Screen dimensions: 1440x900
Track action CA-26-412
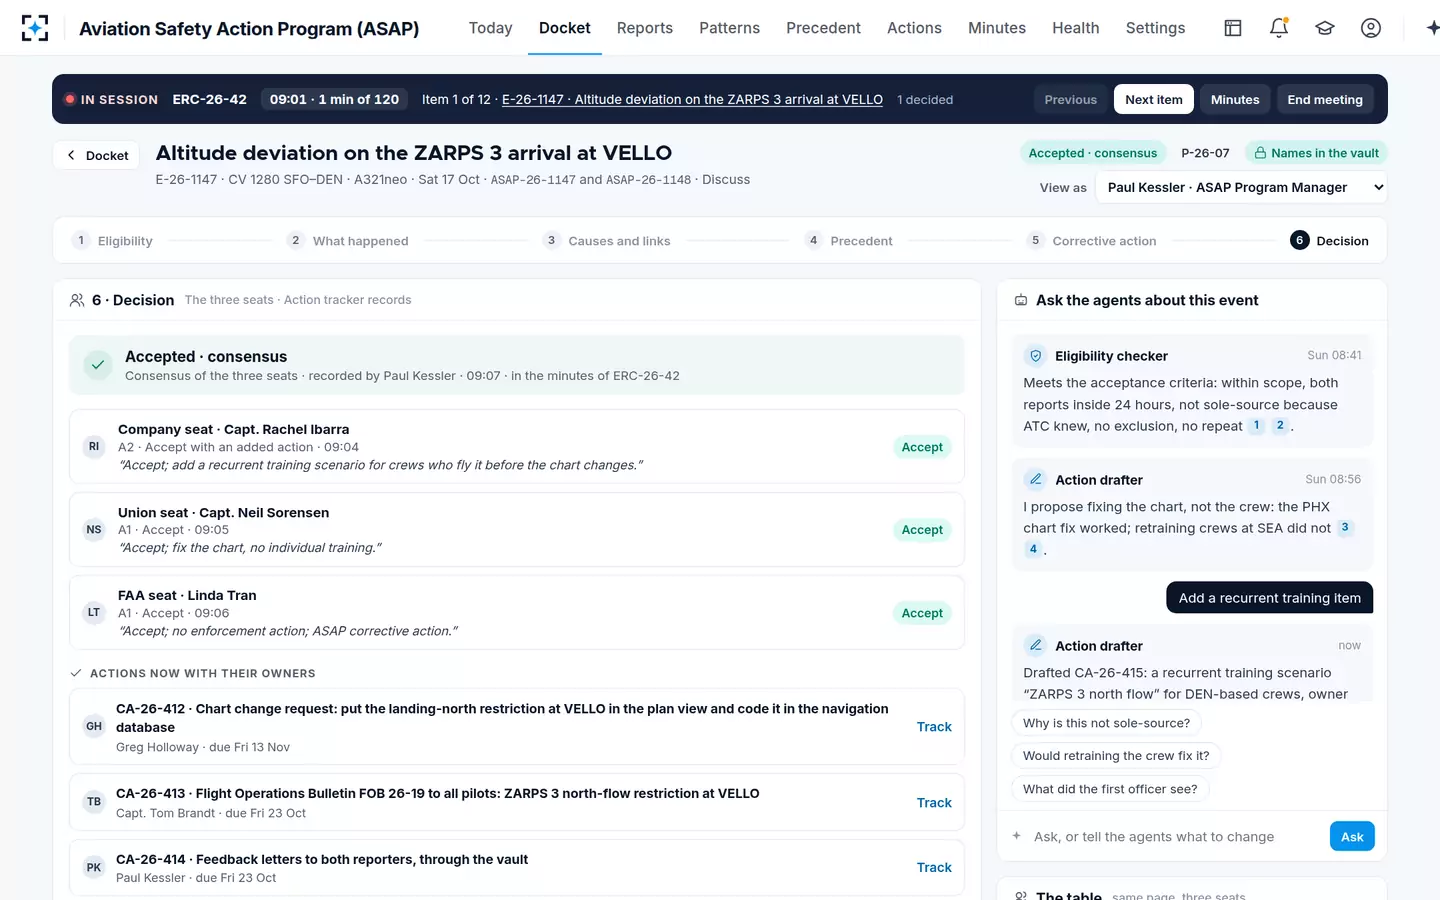point(934,727)
